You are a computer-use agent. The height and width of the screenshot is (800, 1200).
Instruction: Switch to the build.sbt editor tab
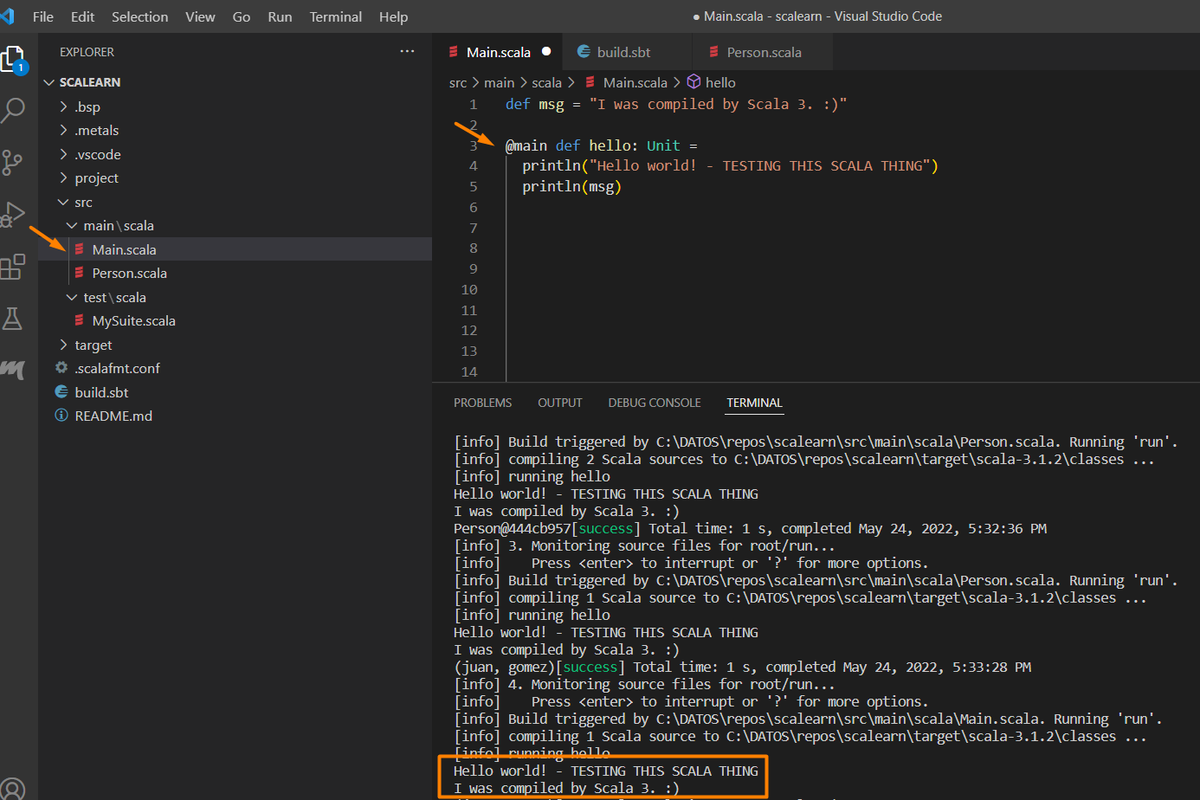coord(626,51)
